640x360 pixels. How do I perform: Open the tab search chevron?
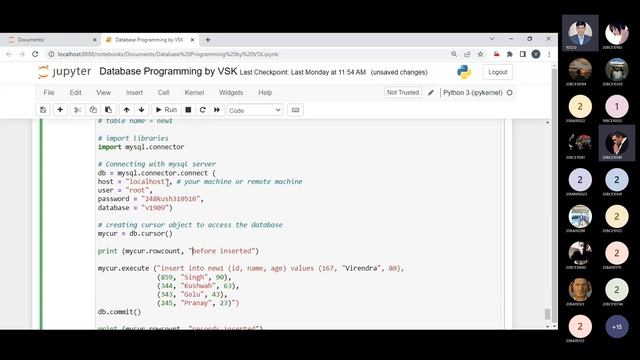[x=492, y=39]
